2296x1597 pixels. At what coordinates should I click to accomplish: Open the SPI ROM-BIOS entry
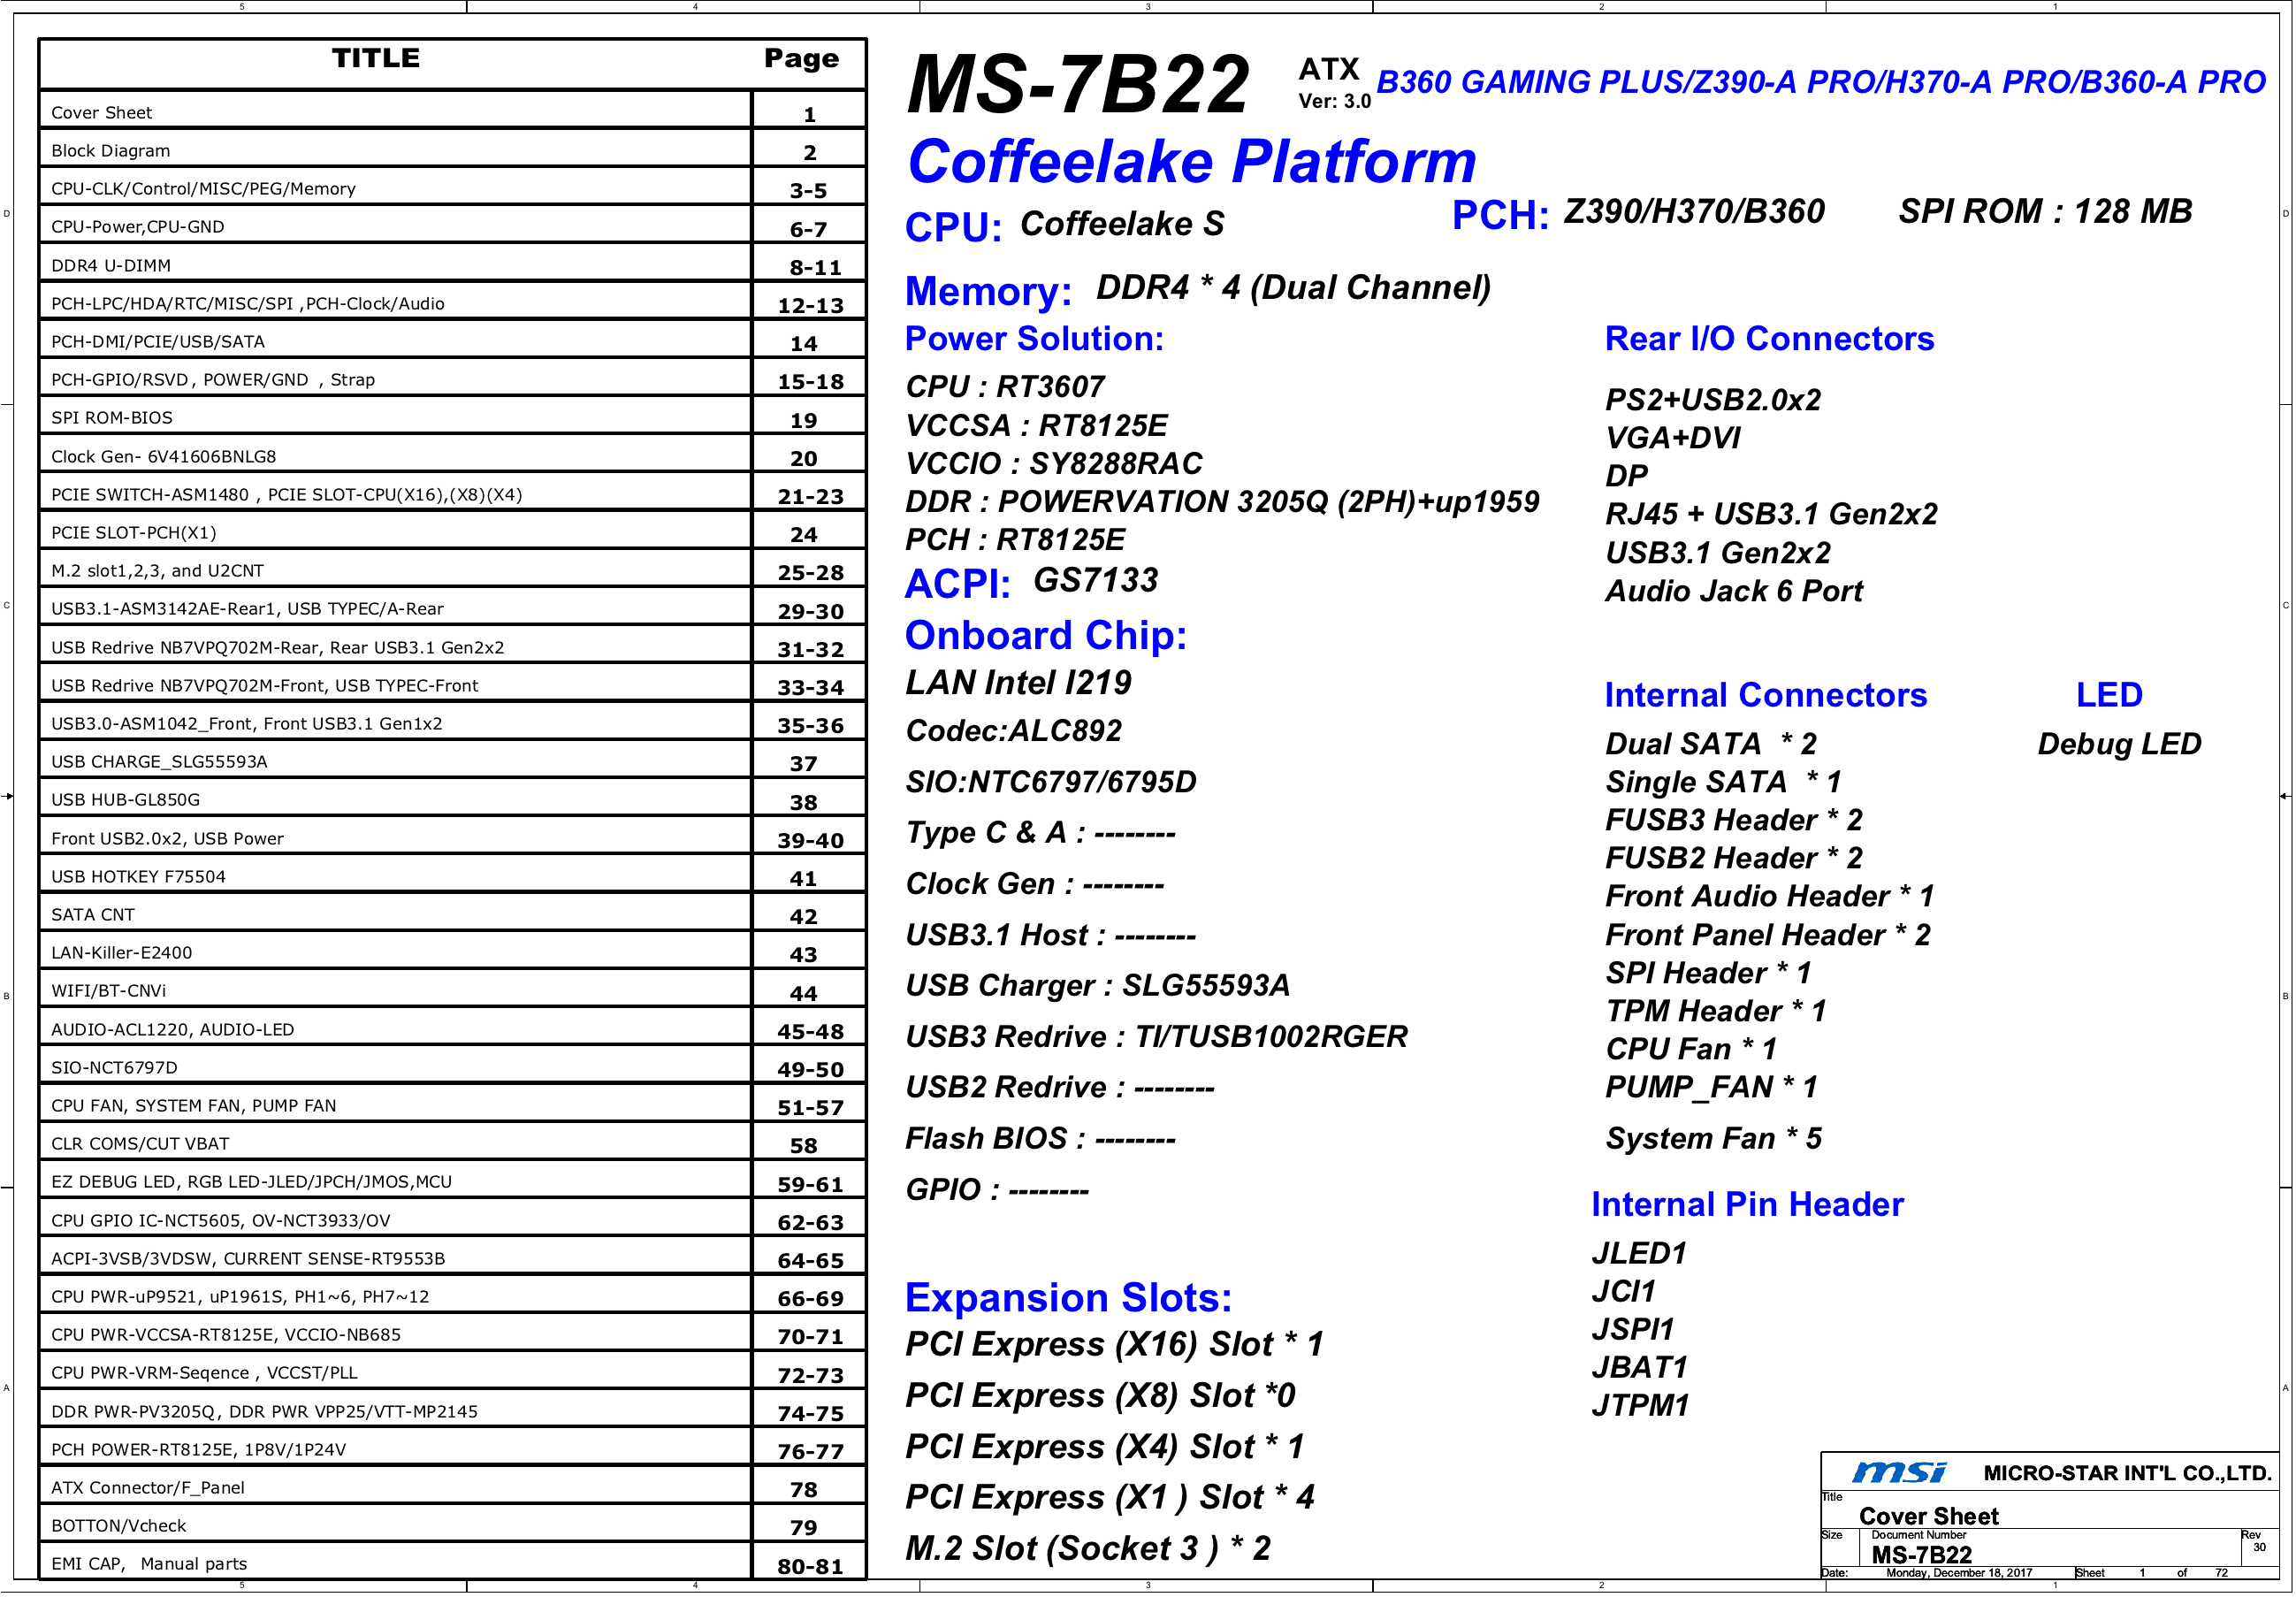tap(452, 417)
